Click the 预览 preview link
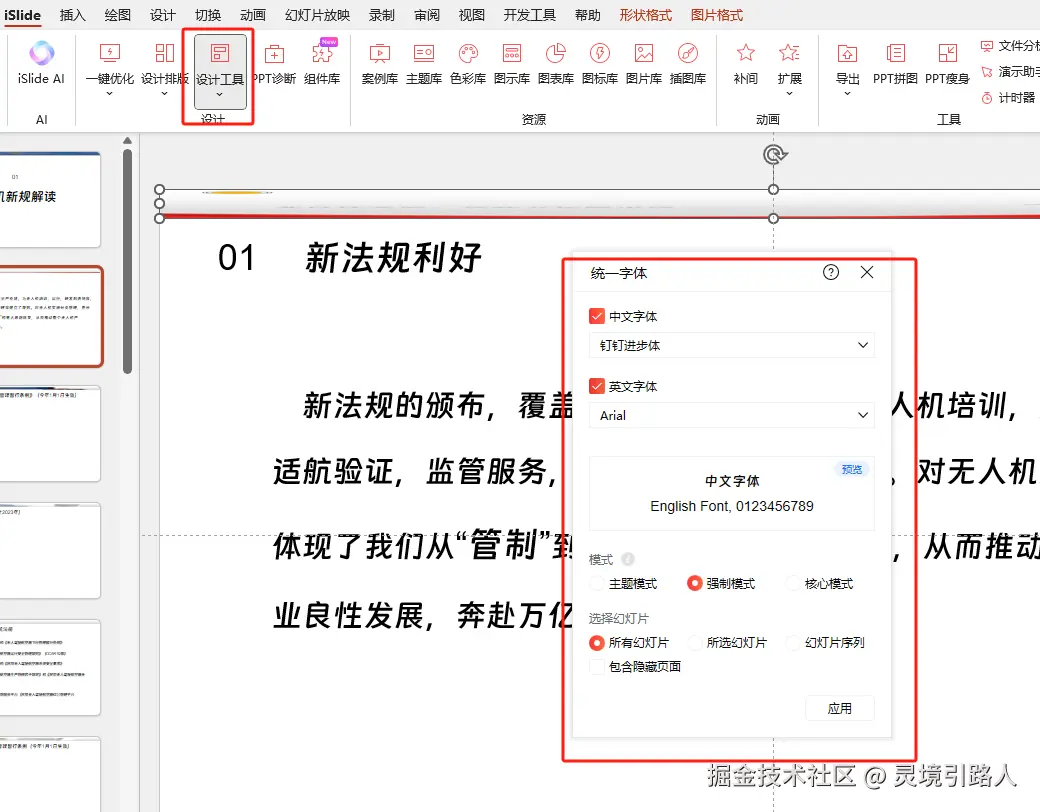 point(851,468)
